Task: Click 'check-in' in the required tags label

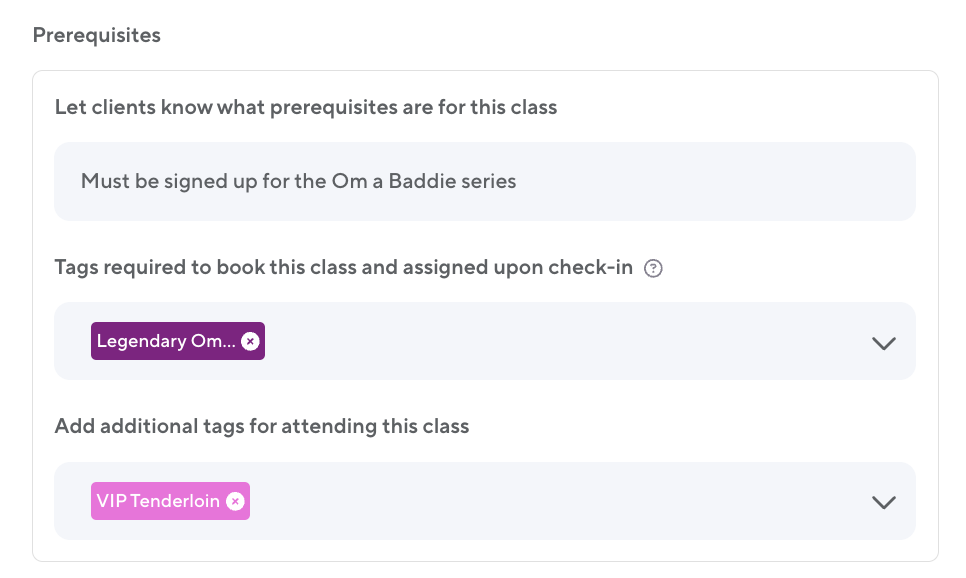Action: pyautogui.click(x=594, y=267)
